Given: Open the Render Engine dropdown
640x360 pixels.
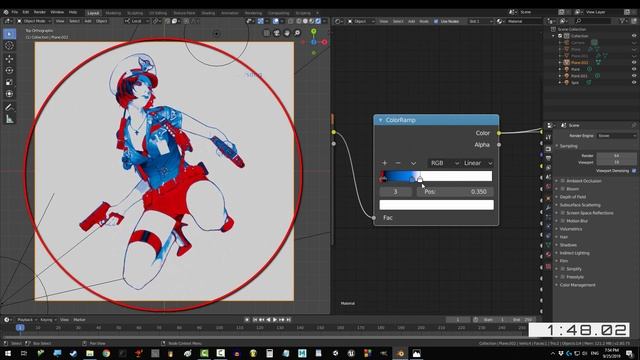Looking at the screenshot, I should click(x=616, y=136).
